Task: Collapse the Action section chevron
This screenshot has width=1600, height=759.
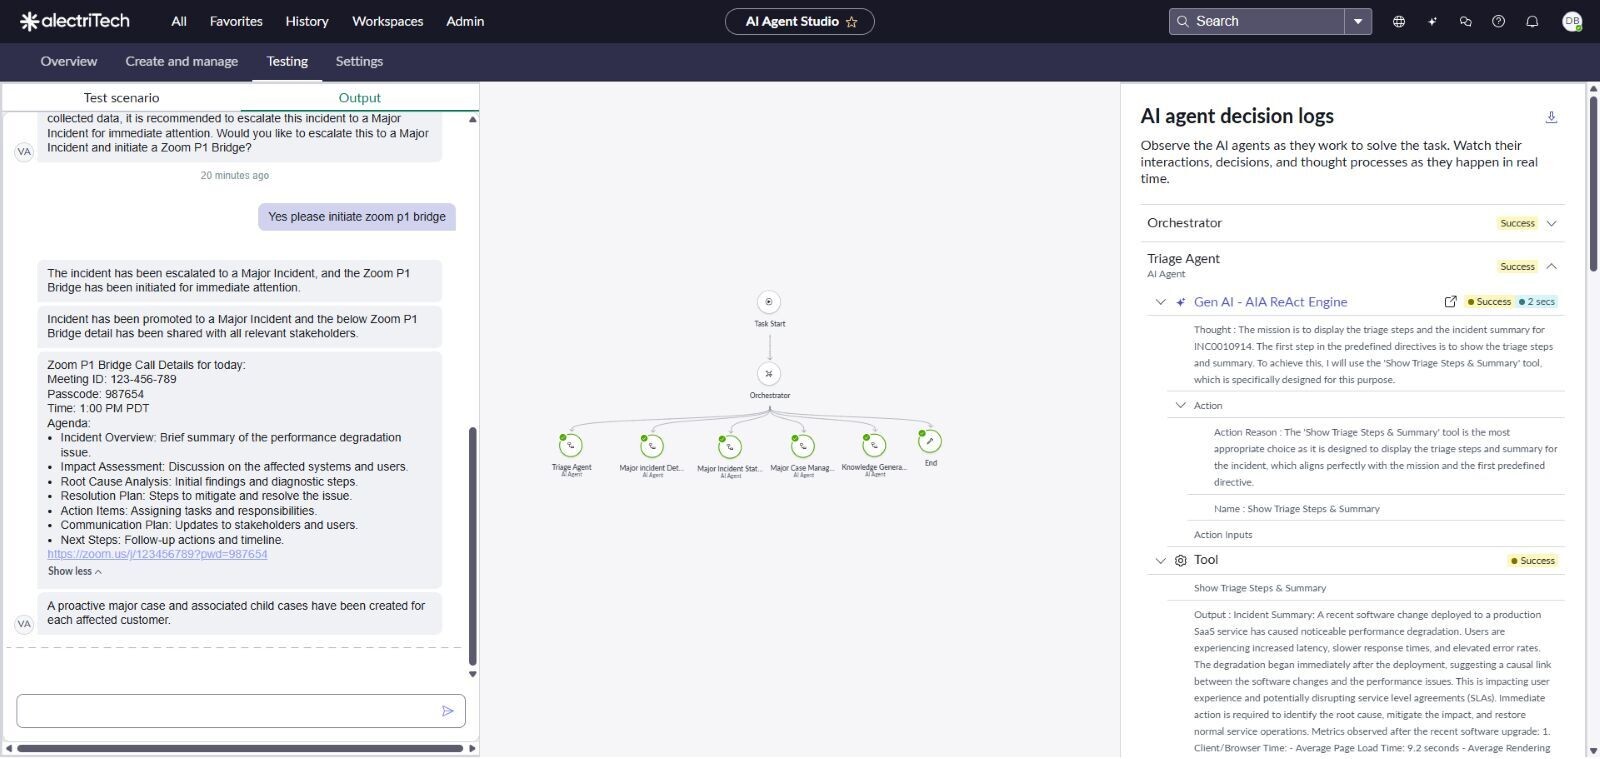Action: pos(1181,405)
